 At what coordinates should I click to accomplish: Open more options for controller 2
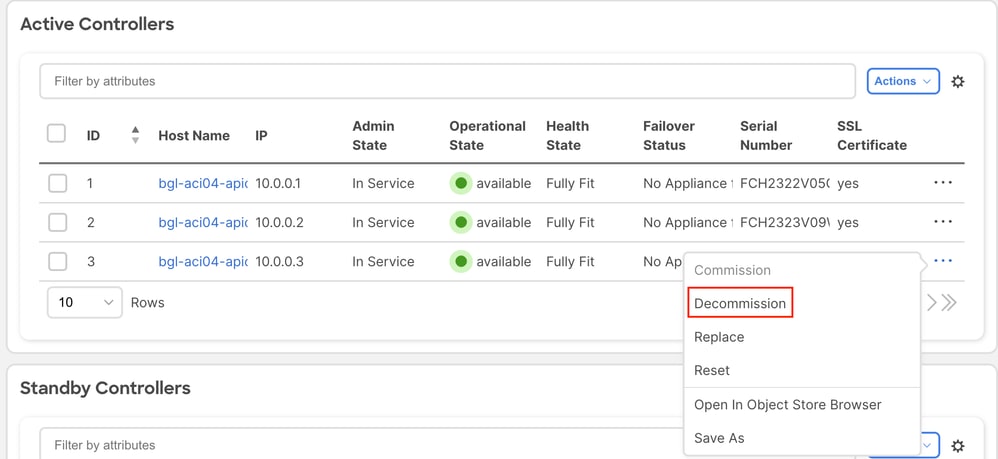(942, 222)
